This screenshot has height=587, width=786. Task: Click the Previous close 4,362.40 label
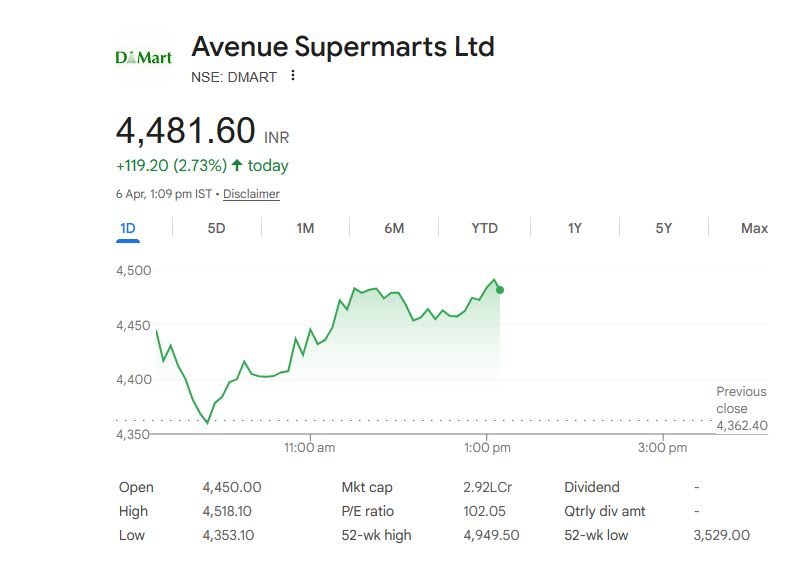741,408
